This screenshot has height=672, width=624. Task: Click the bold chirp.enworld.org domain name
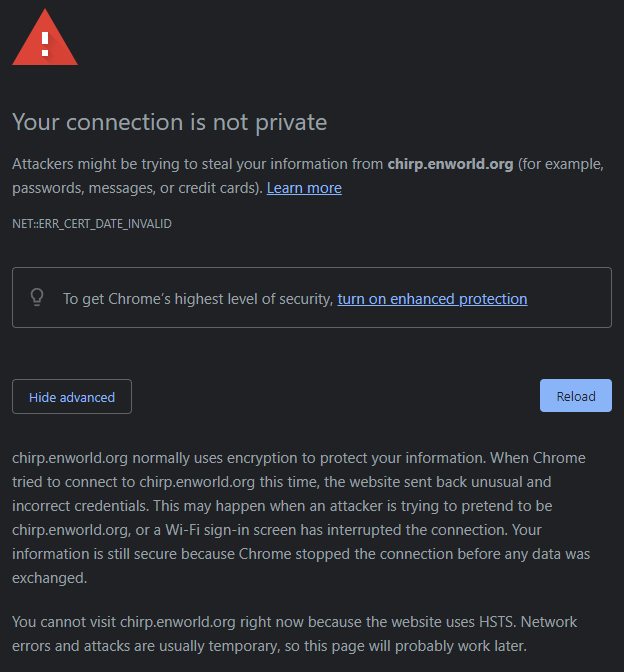pyautogui.click(x=450, y=164)
